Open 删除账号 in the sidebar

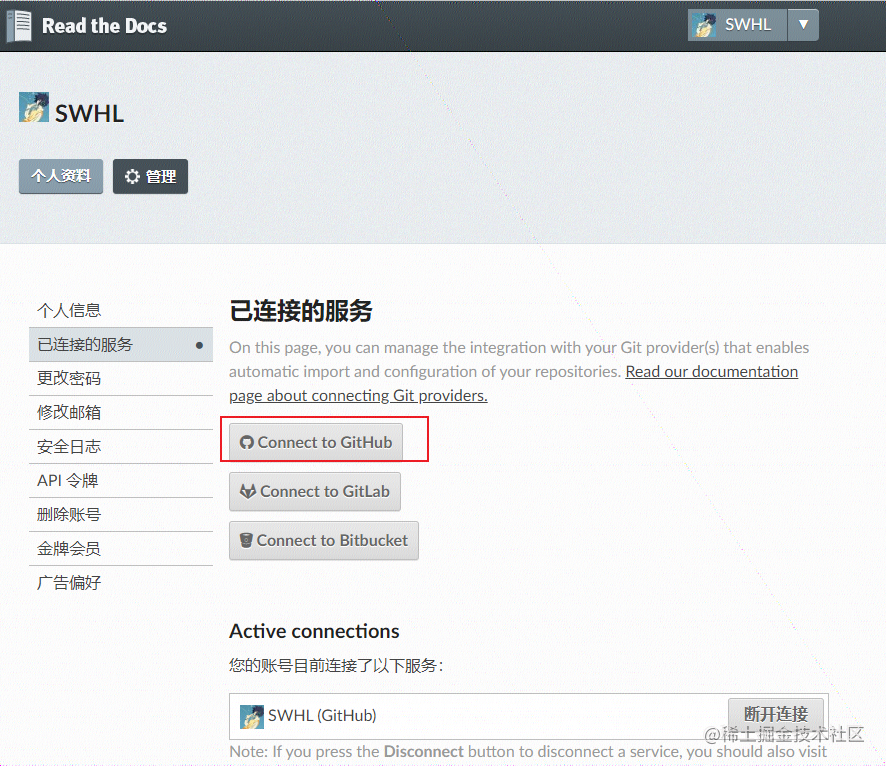[121, 515]
